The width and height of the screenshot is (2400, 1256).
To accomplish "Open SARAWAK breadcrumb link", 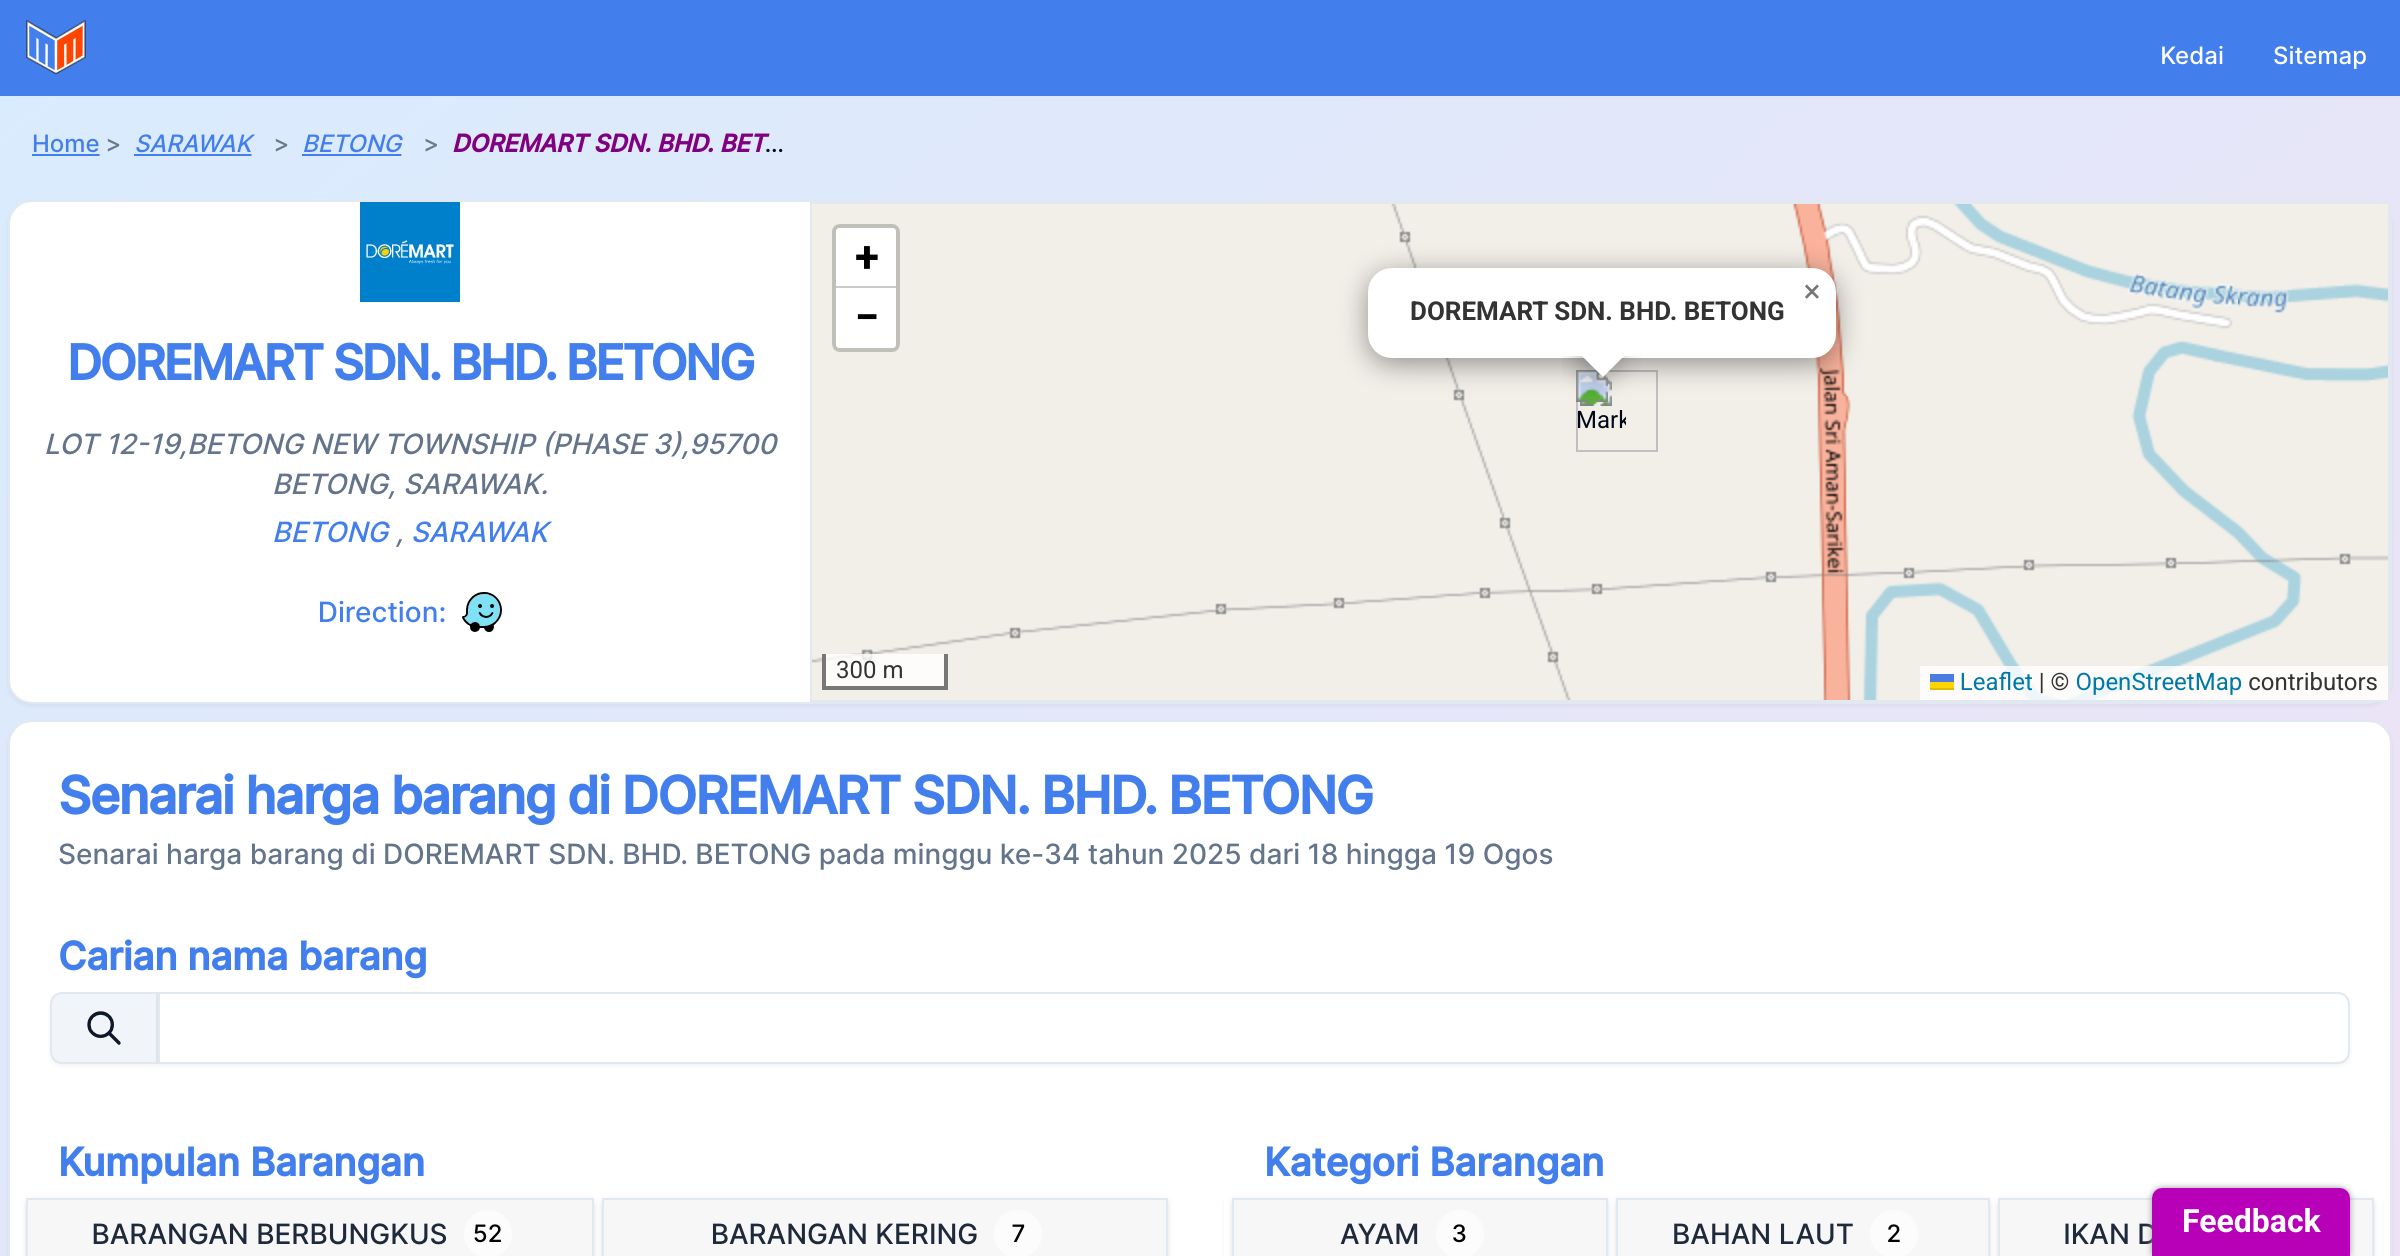I will point(194,144).
